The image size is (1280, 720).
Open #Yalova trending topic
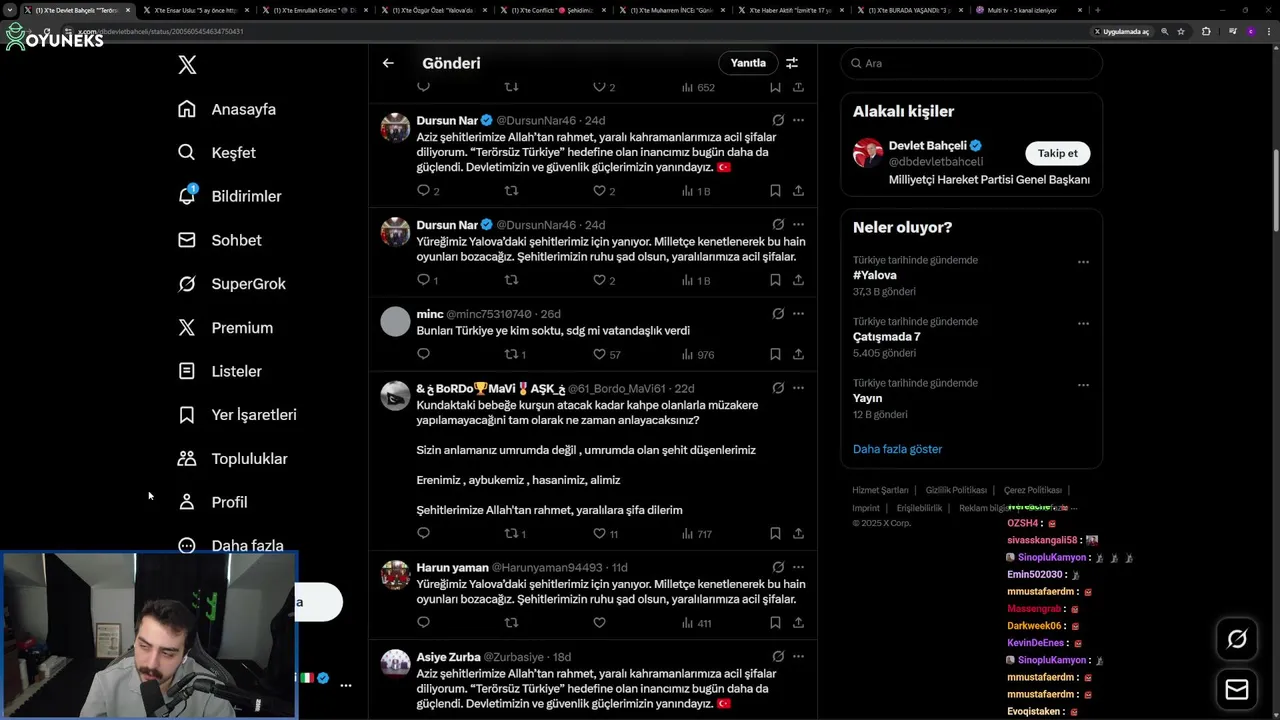875,275
